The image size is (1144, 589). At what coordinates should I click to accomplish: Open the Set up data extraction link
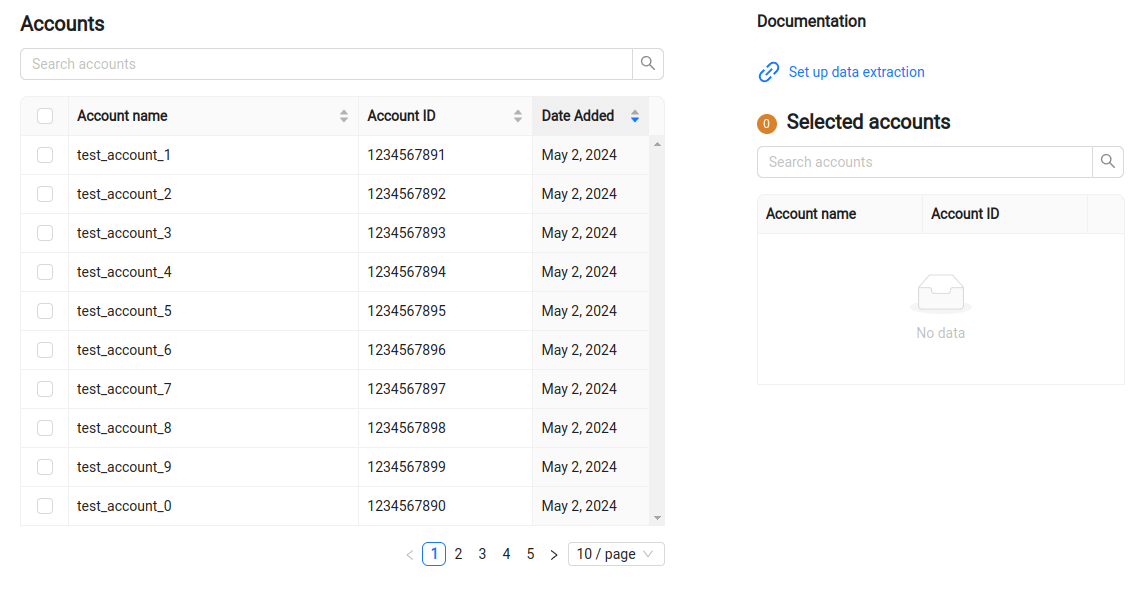(x=856, y=72)
